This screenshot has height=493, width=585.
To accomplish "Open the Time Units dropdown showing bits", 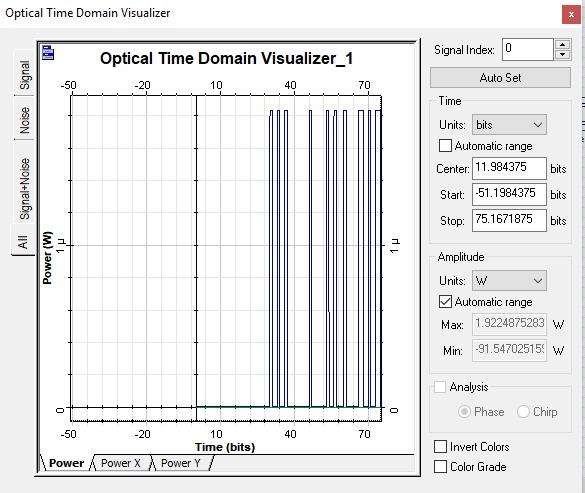I will coord(509,125).
